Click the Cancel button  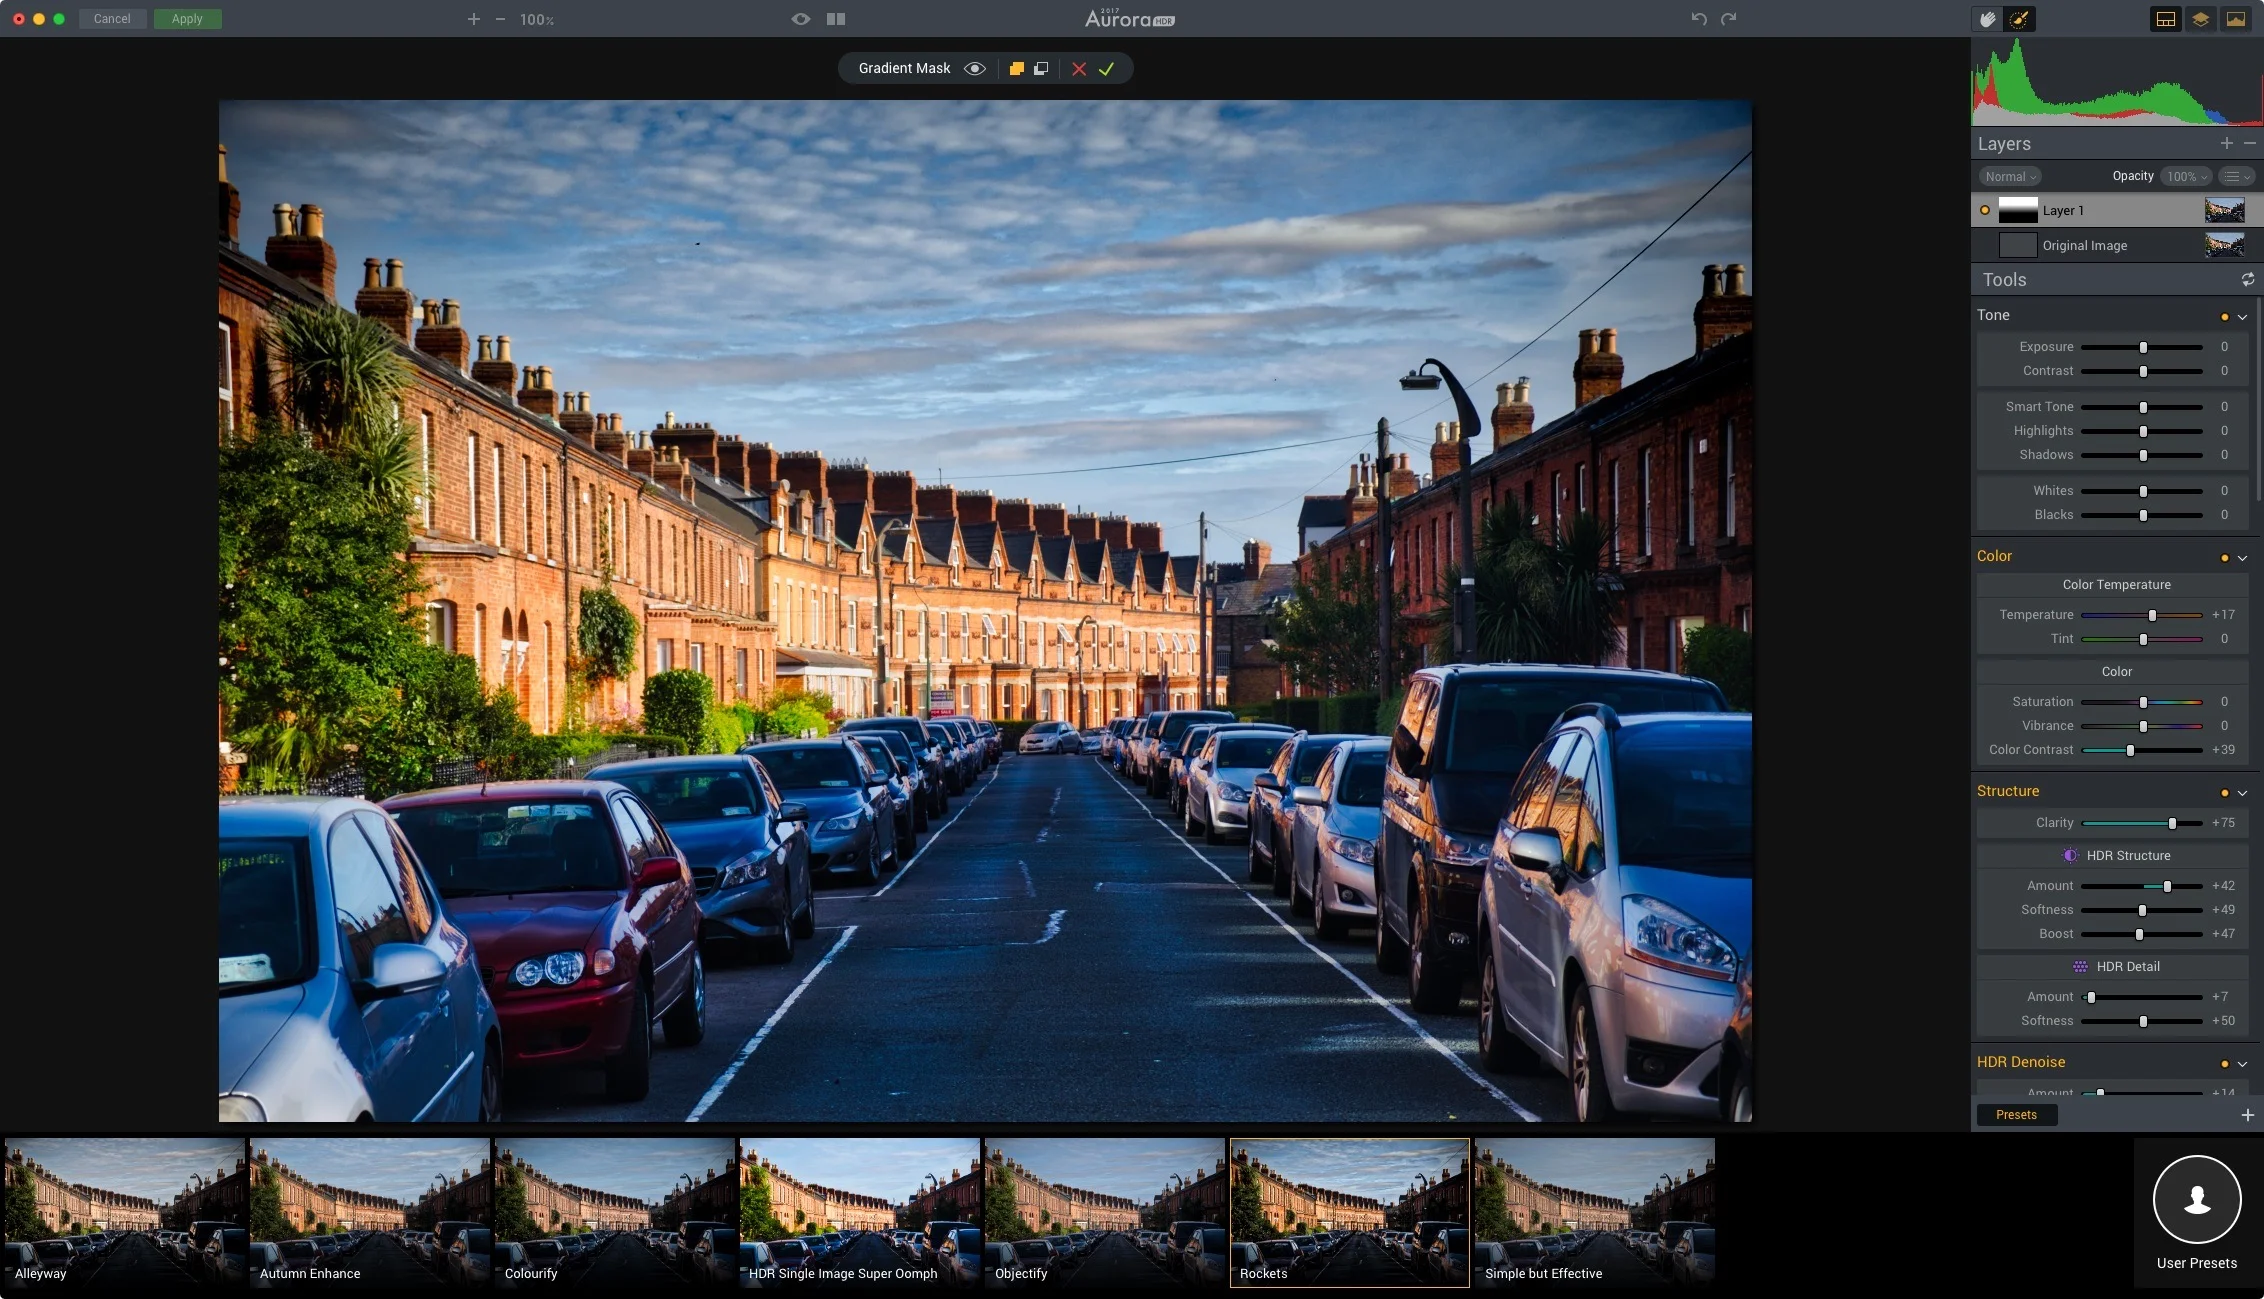[112, 19]
